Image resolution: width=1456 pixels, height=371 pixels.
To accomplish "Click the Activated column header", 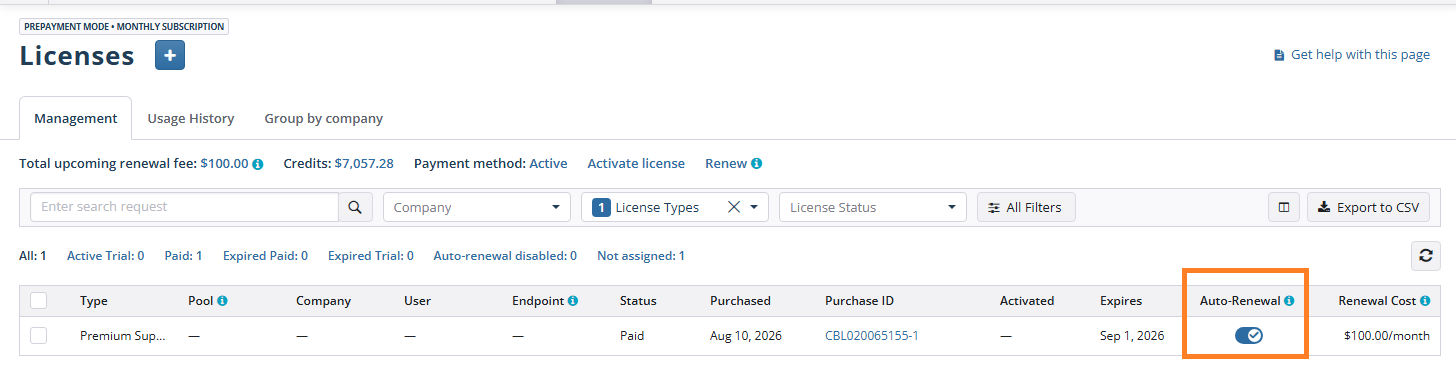I will pyautogui.click(x=1027, y=300).
